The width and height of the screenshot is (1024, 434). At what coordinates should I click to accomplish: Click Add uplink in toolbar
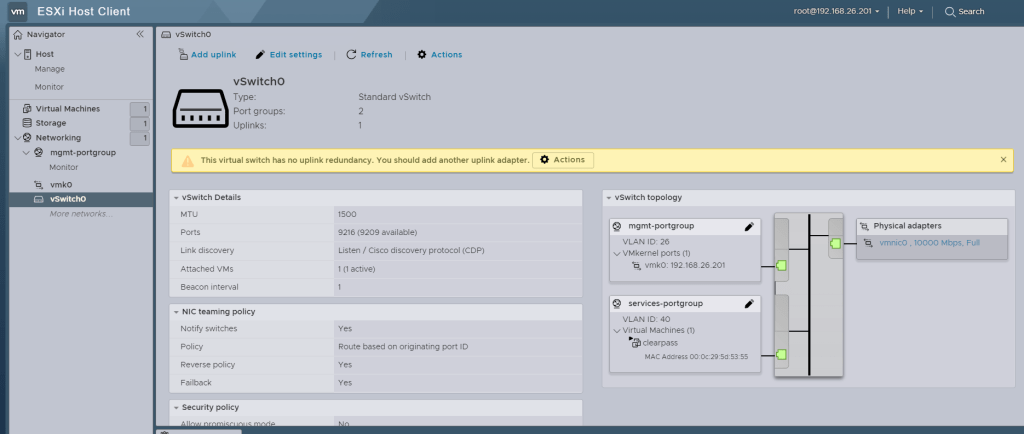tap(207, 55)
